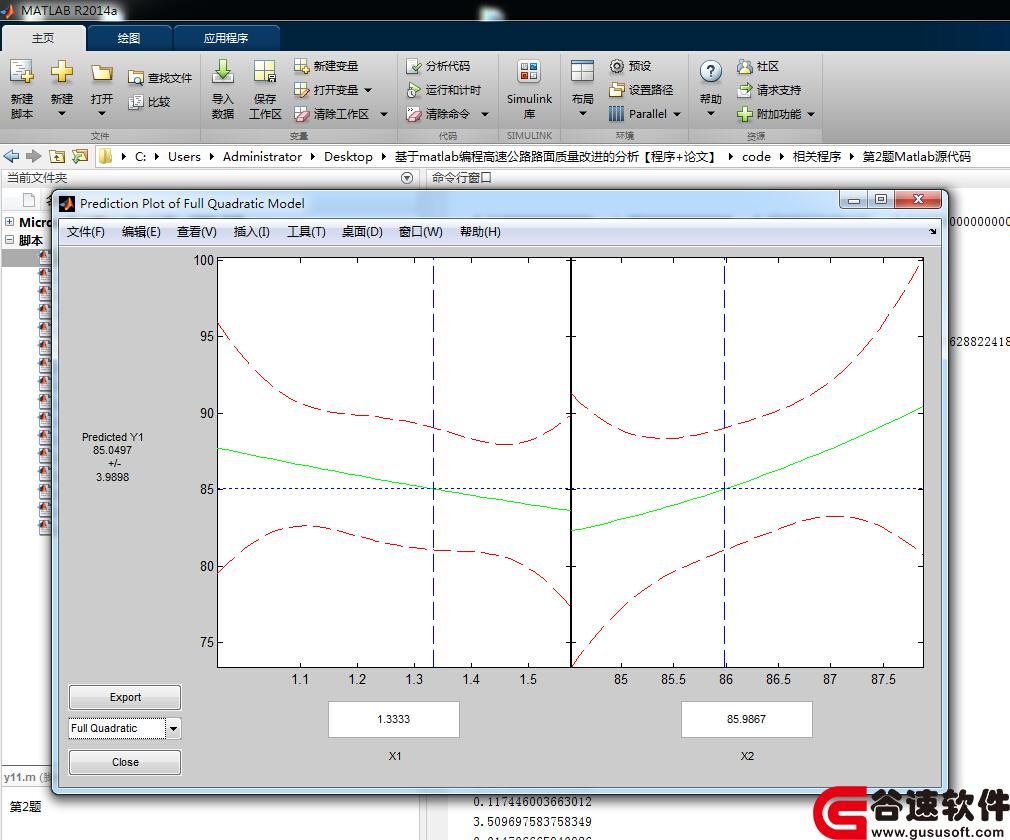This screenshot has width=1010, height=840.
Task: Open the dropdown arrow under New (新建)
Action: [62, 114]
